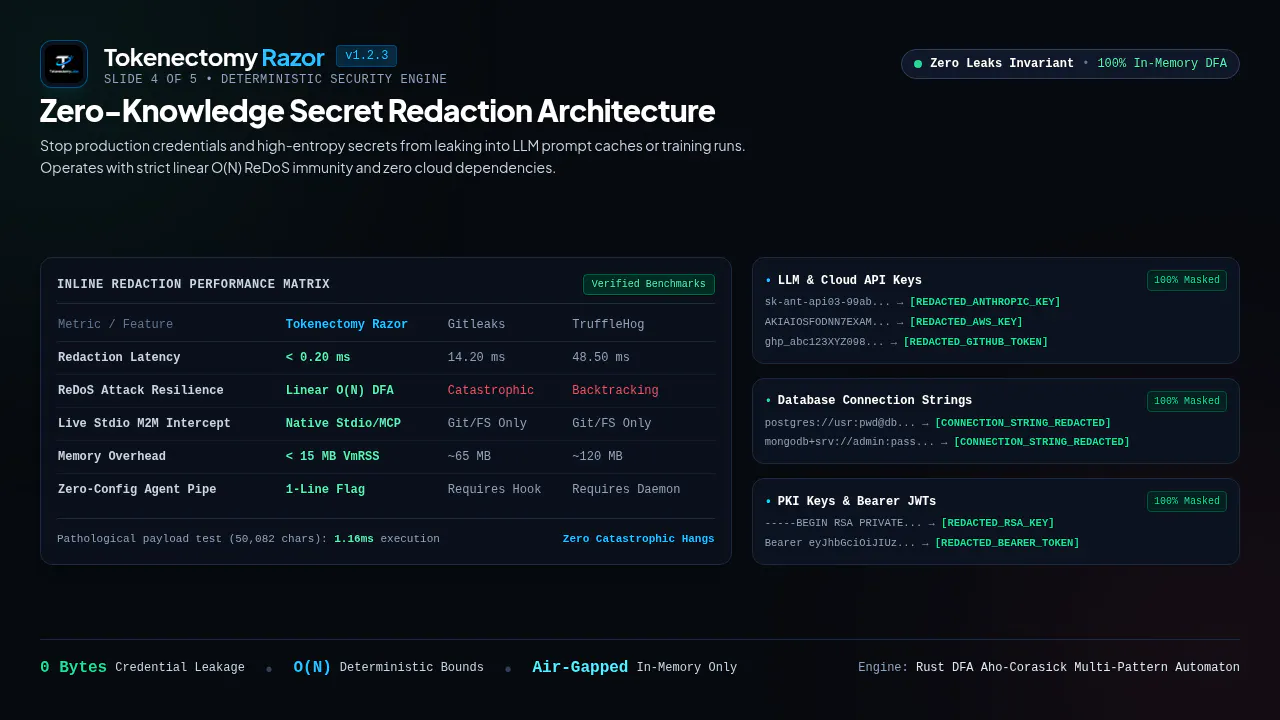Click the "Requires Hook" cell
This screenshot has width=1280, height=720.
(x=495, y=489)
